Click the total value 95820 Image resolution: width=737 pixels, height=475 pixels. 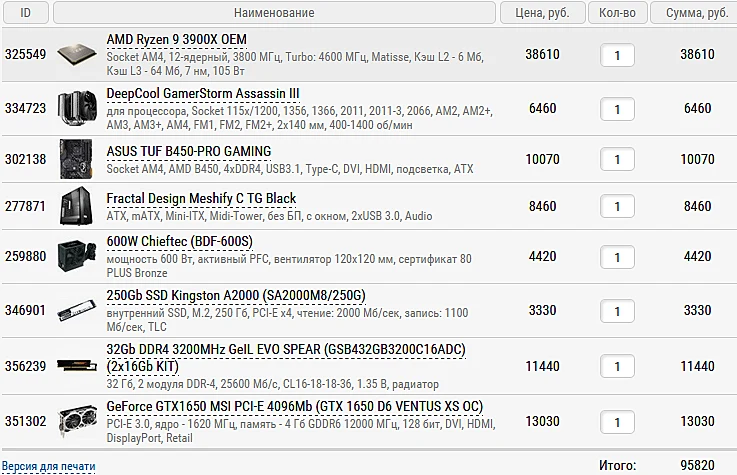tap(698, 466)
